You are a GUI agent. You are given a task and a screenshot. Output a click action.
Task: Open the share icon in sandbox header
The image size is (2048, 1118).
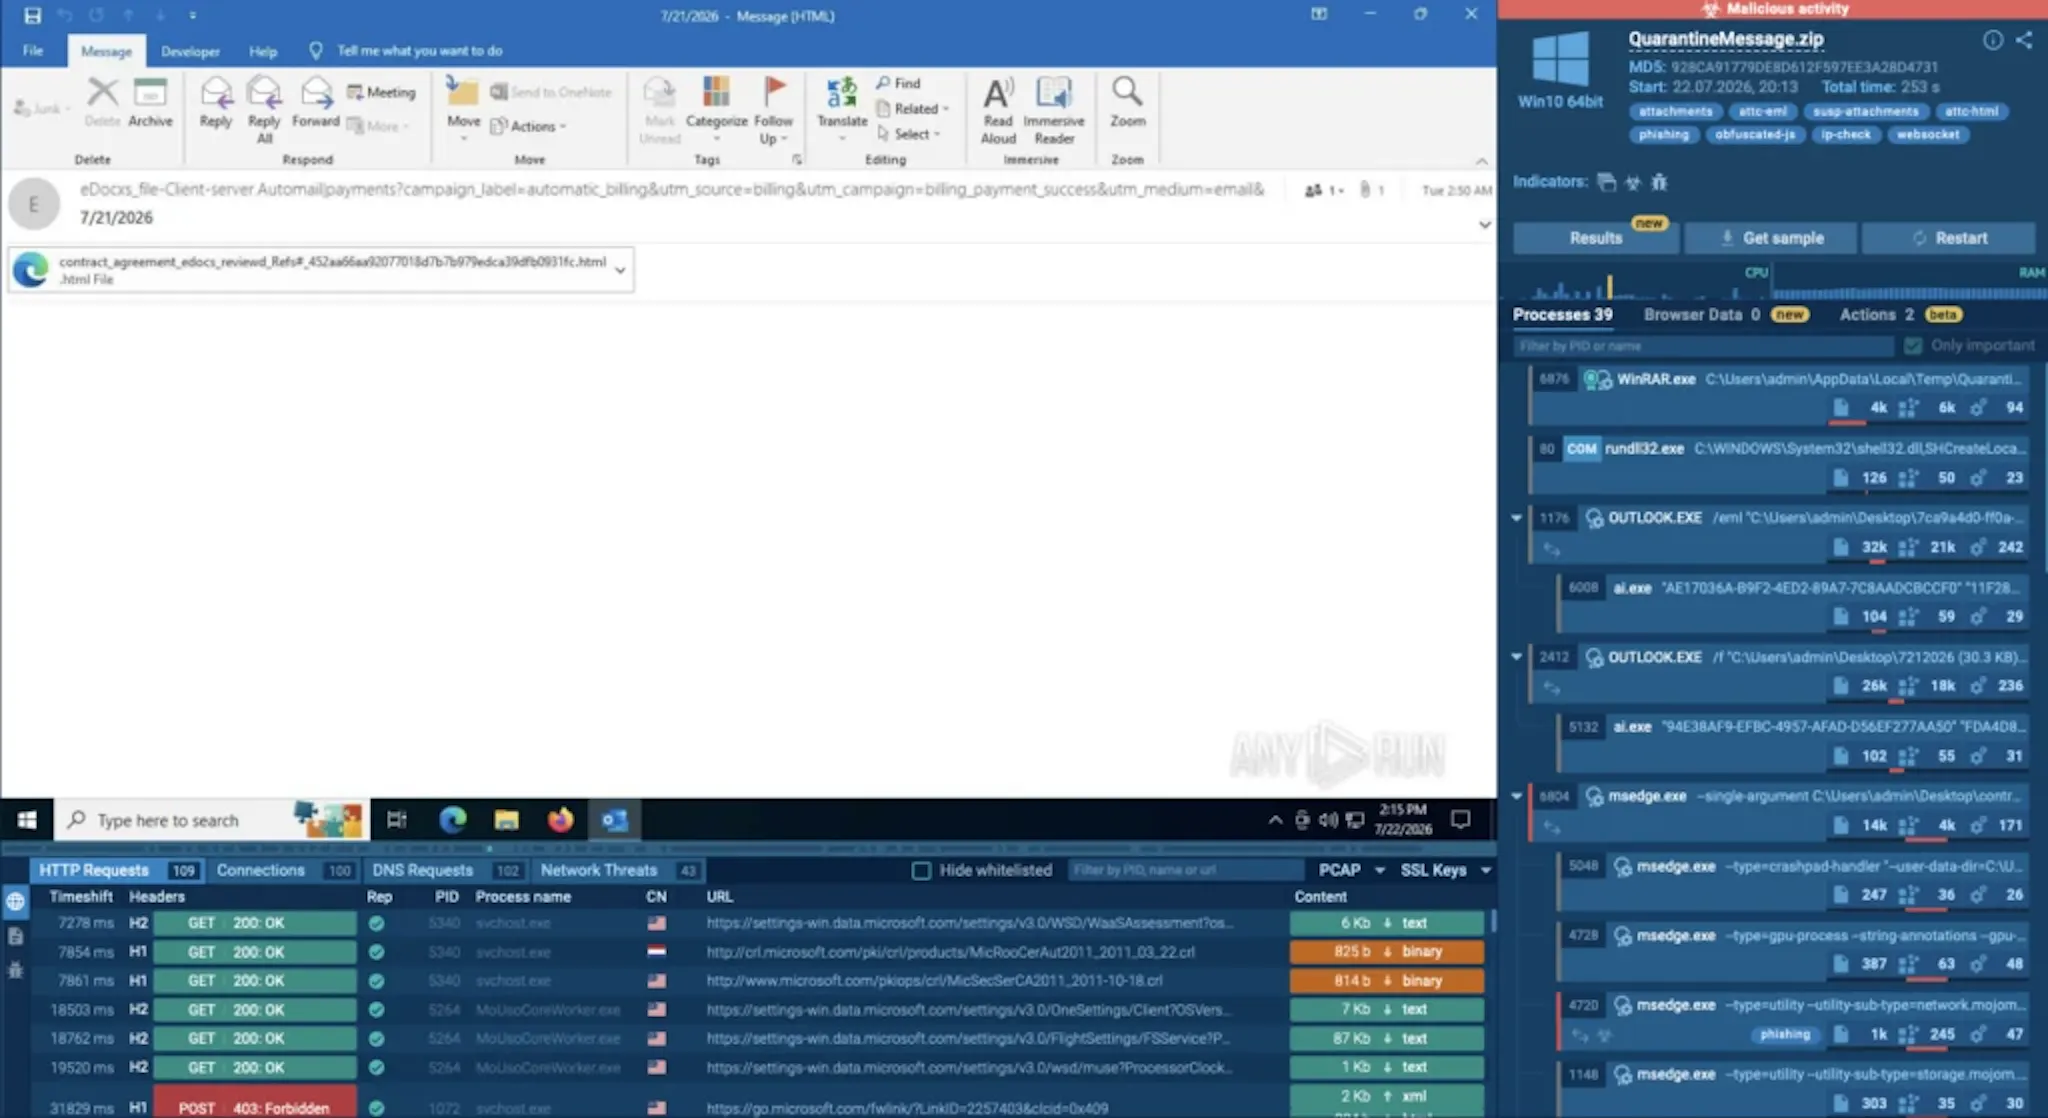point(2024,40)
